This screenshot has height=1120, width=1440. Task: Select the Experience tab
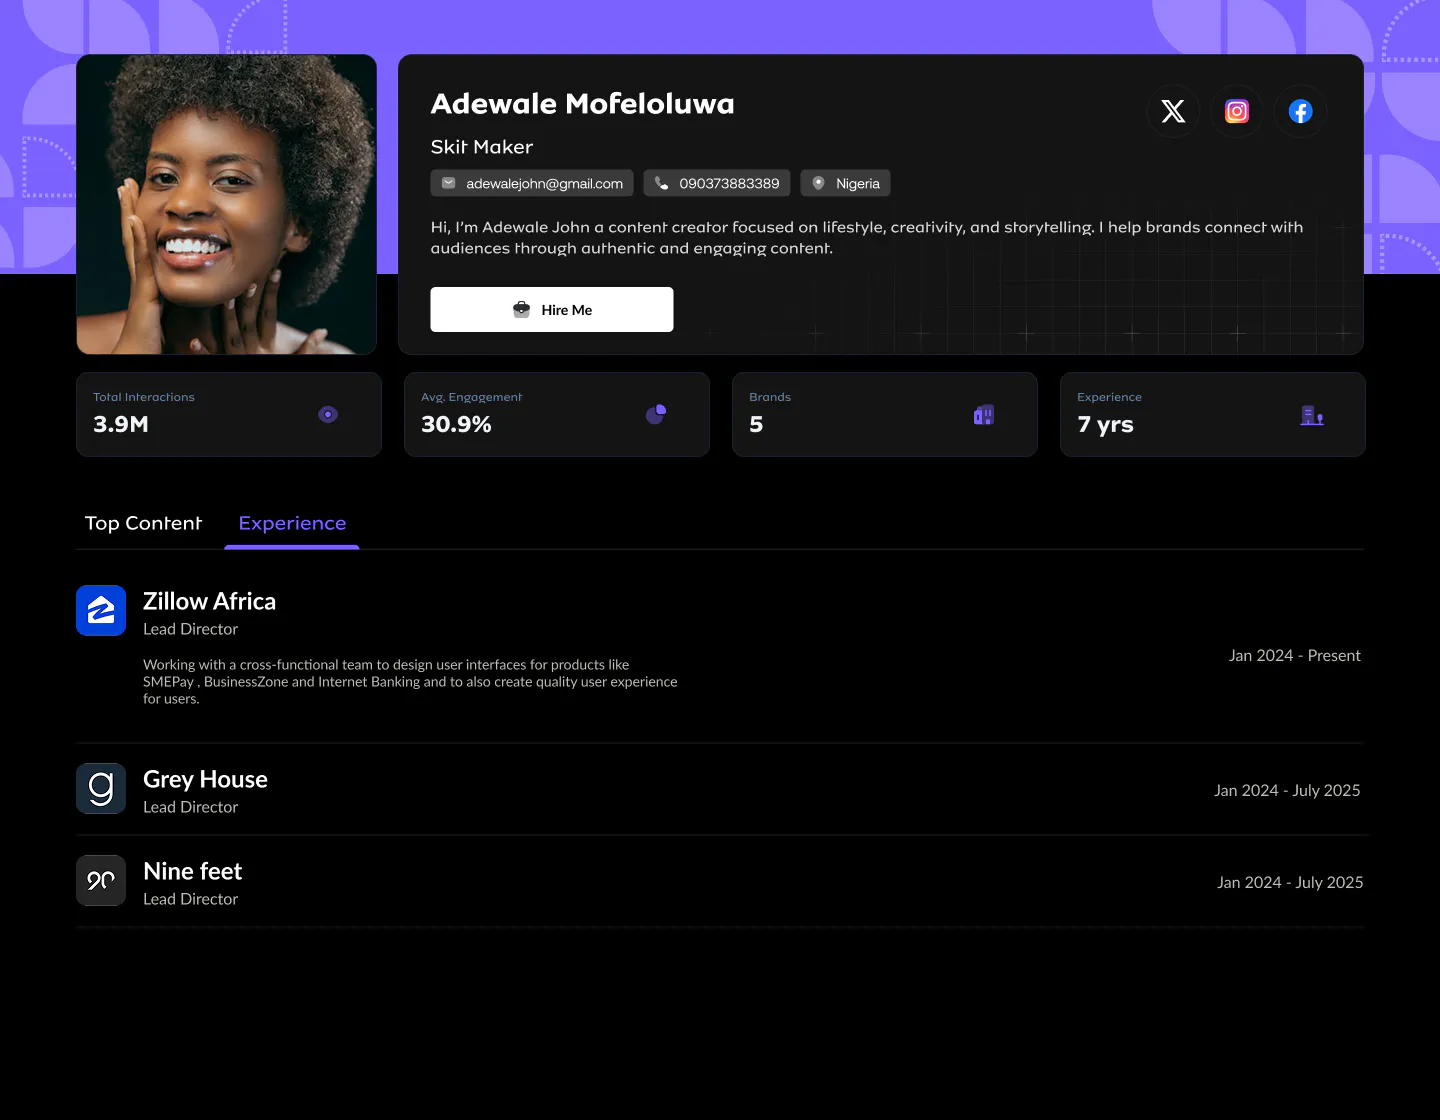point(292,523)
